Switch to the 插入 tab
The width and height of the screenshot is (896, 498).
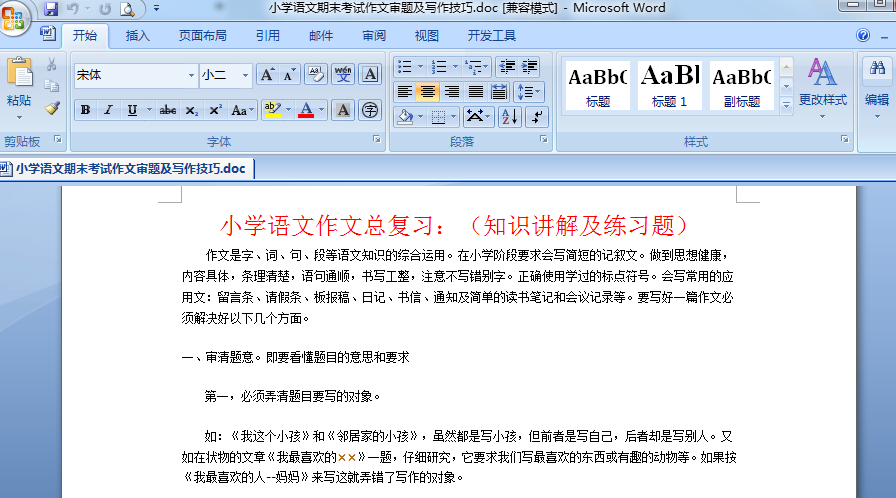pyautogui.click(x=137, y=35)
